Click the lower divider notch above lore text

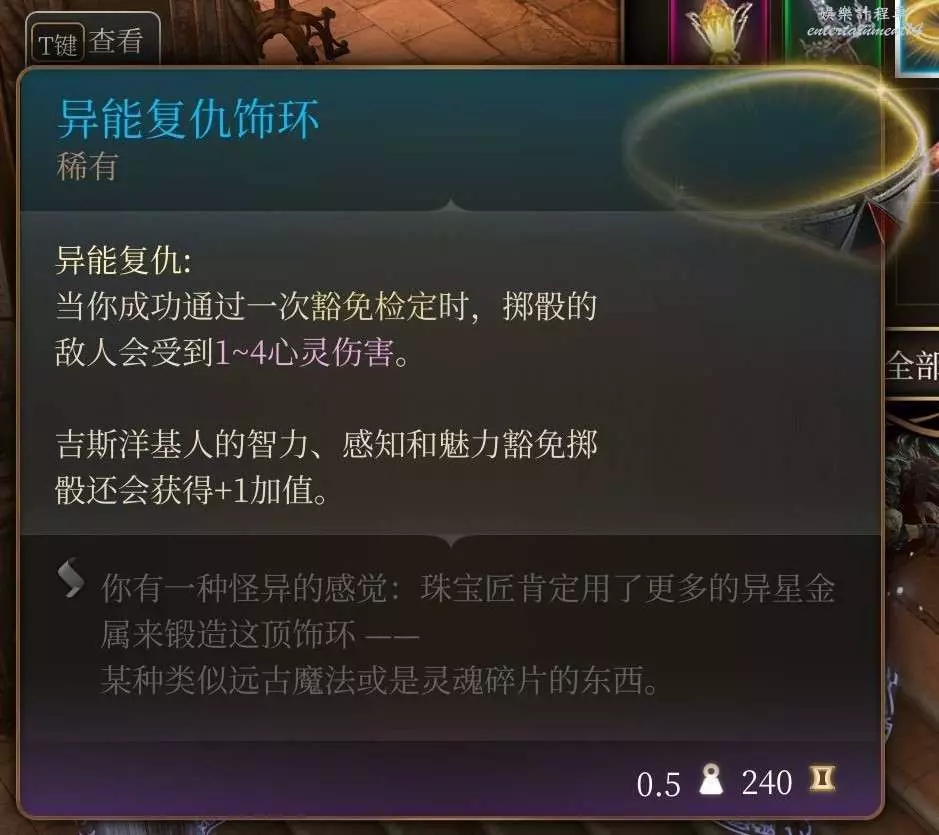(x=452, y=540)
